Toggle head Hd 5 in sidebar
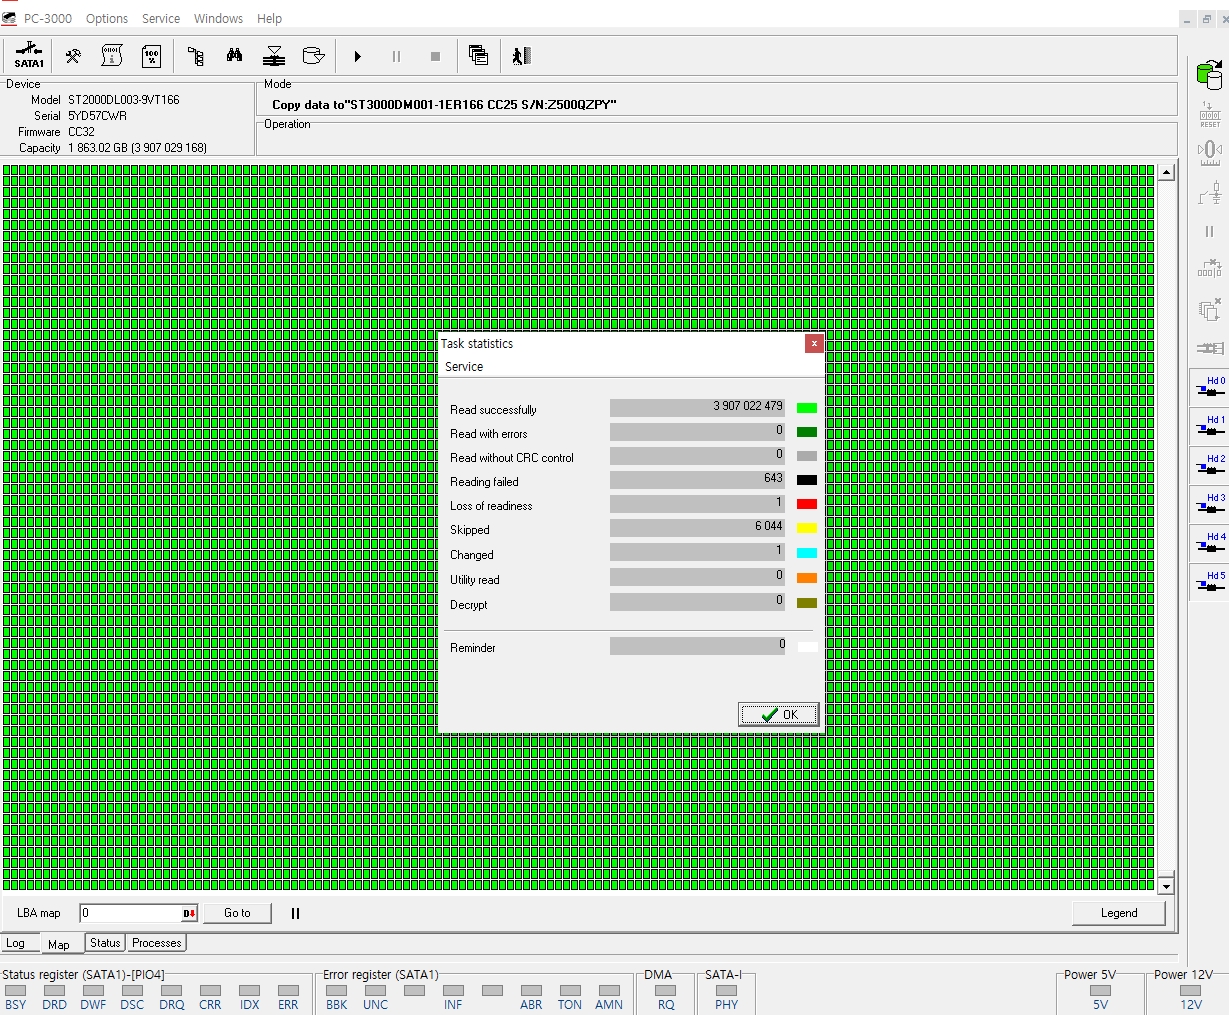This screenshot has height=1015, width=1229. 1210,583
